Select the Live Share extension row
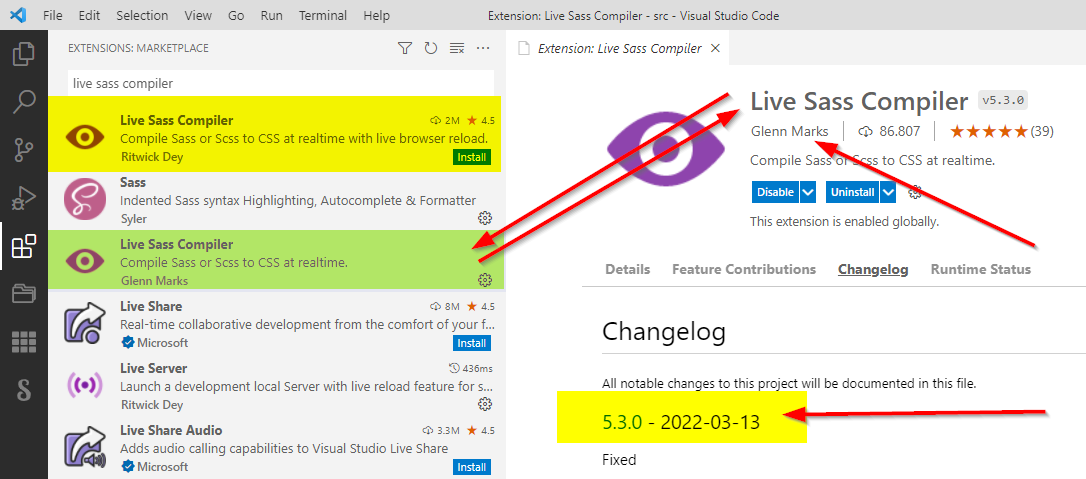This screenshot has width=1086, height=479. pyautogui.click(x=276, y=323)
